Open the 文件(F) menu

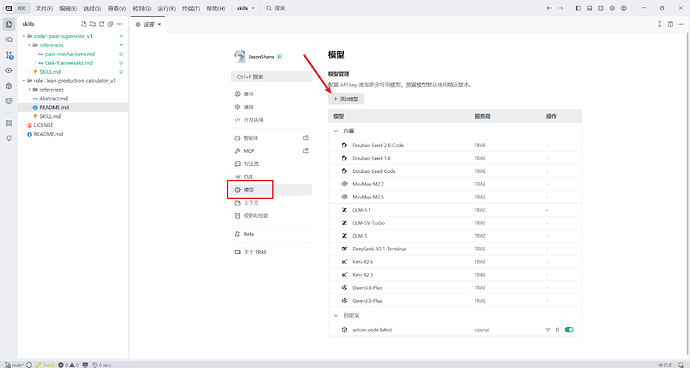[44, 8]
